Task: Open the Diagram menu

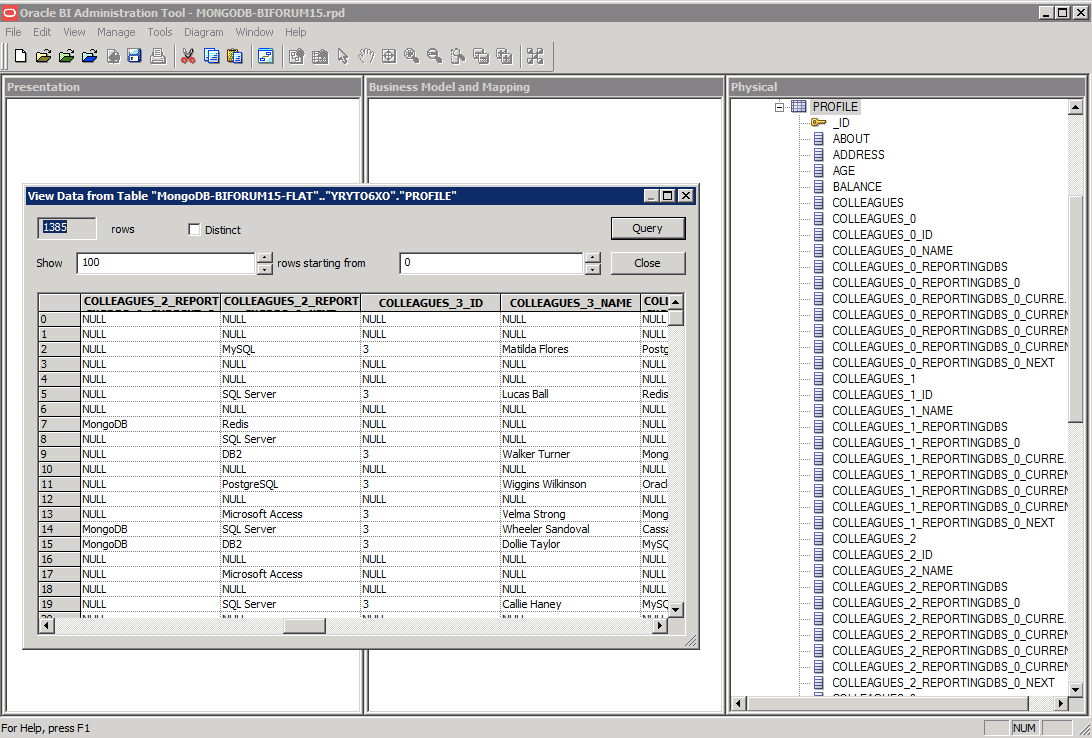Action: (203, 32)
